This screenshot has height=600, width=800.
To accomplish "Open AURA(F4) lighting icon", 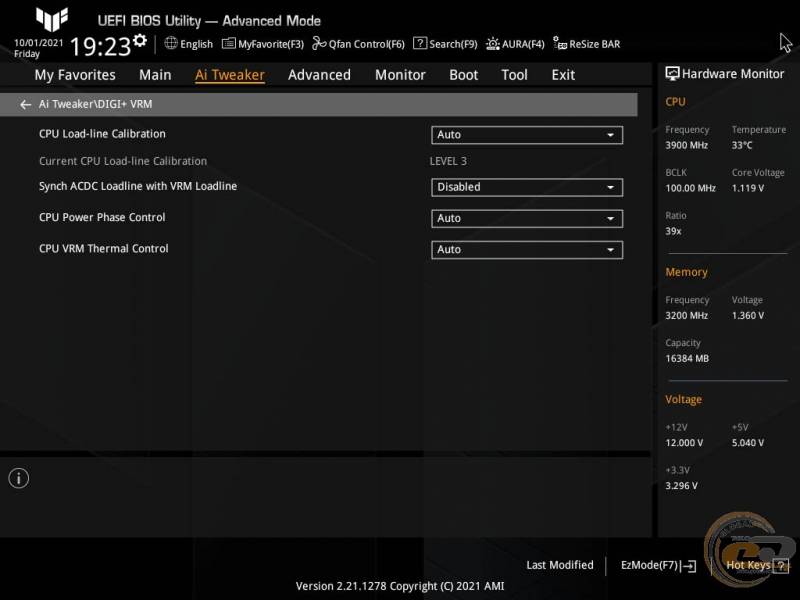I will (x=492, y=44).
